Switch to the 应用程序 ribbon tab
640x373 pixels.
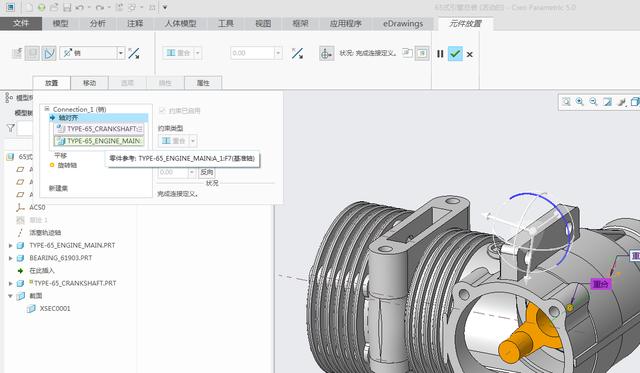(x=346, y=24)
